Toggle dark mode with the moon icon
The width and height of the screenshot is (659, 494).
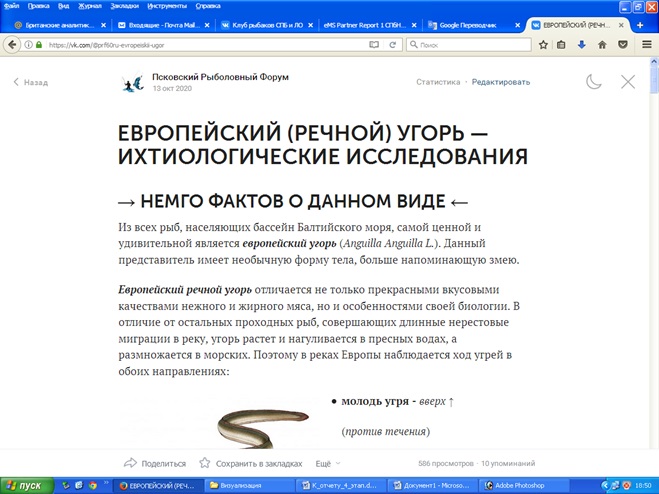pos(594,82)
